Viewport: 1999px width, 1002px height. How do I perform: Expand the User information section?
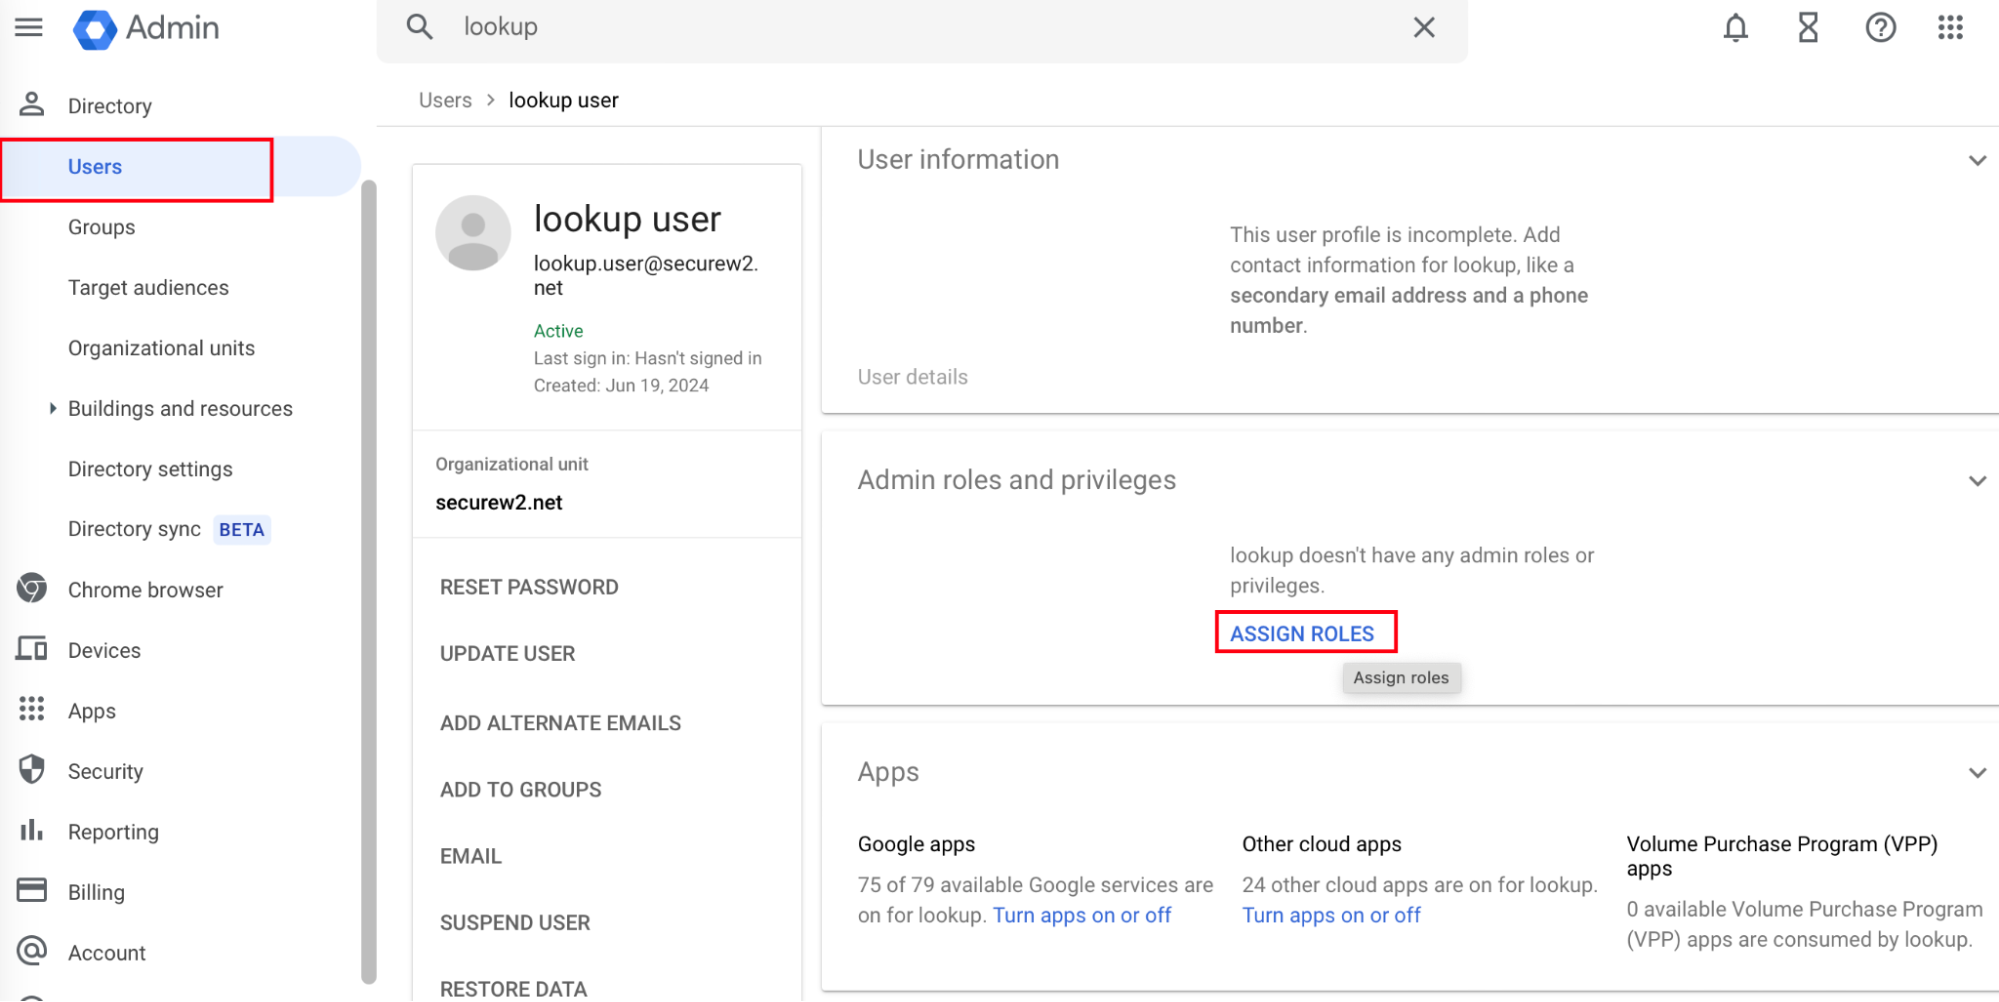[1976, 160]
